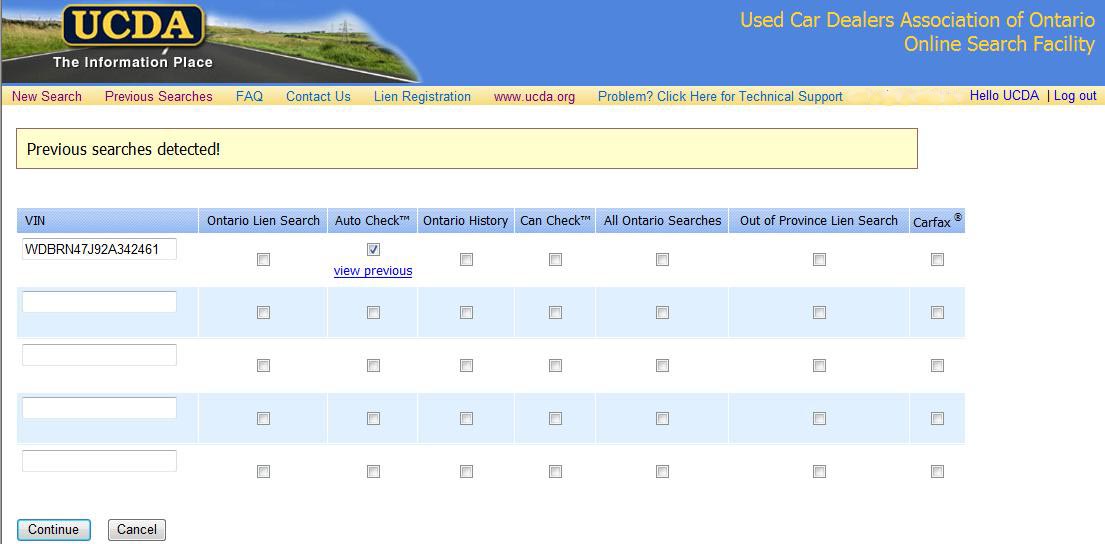The image size is (1105, 544).
Task: Check Ontario History in fifth row
Action: coord(466,471)
